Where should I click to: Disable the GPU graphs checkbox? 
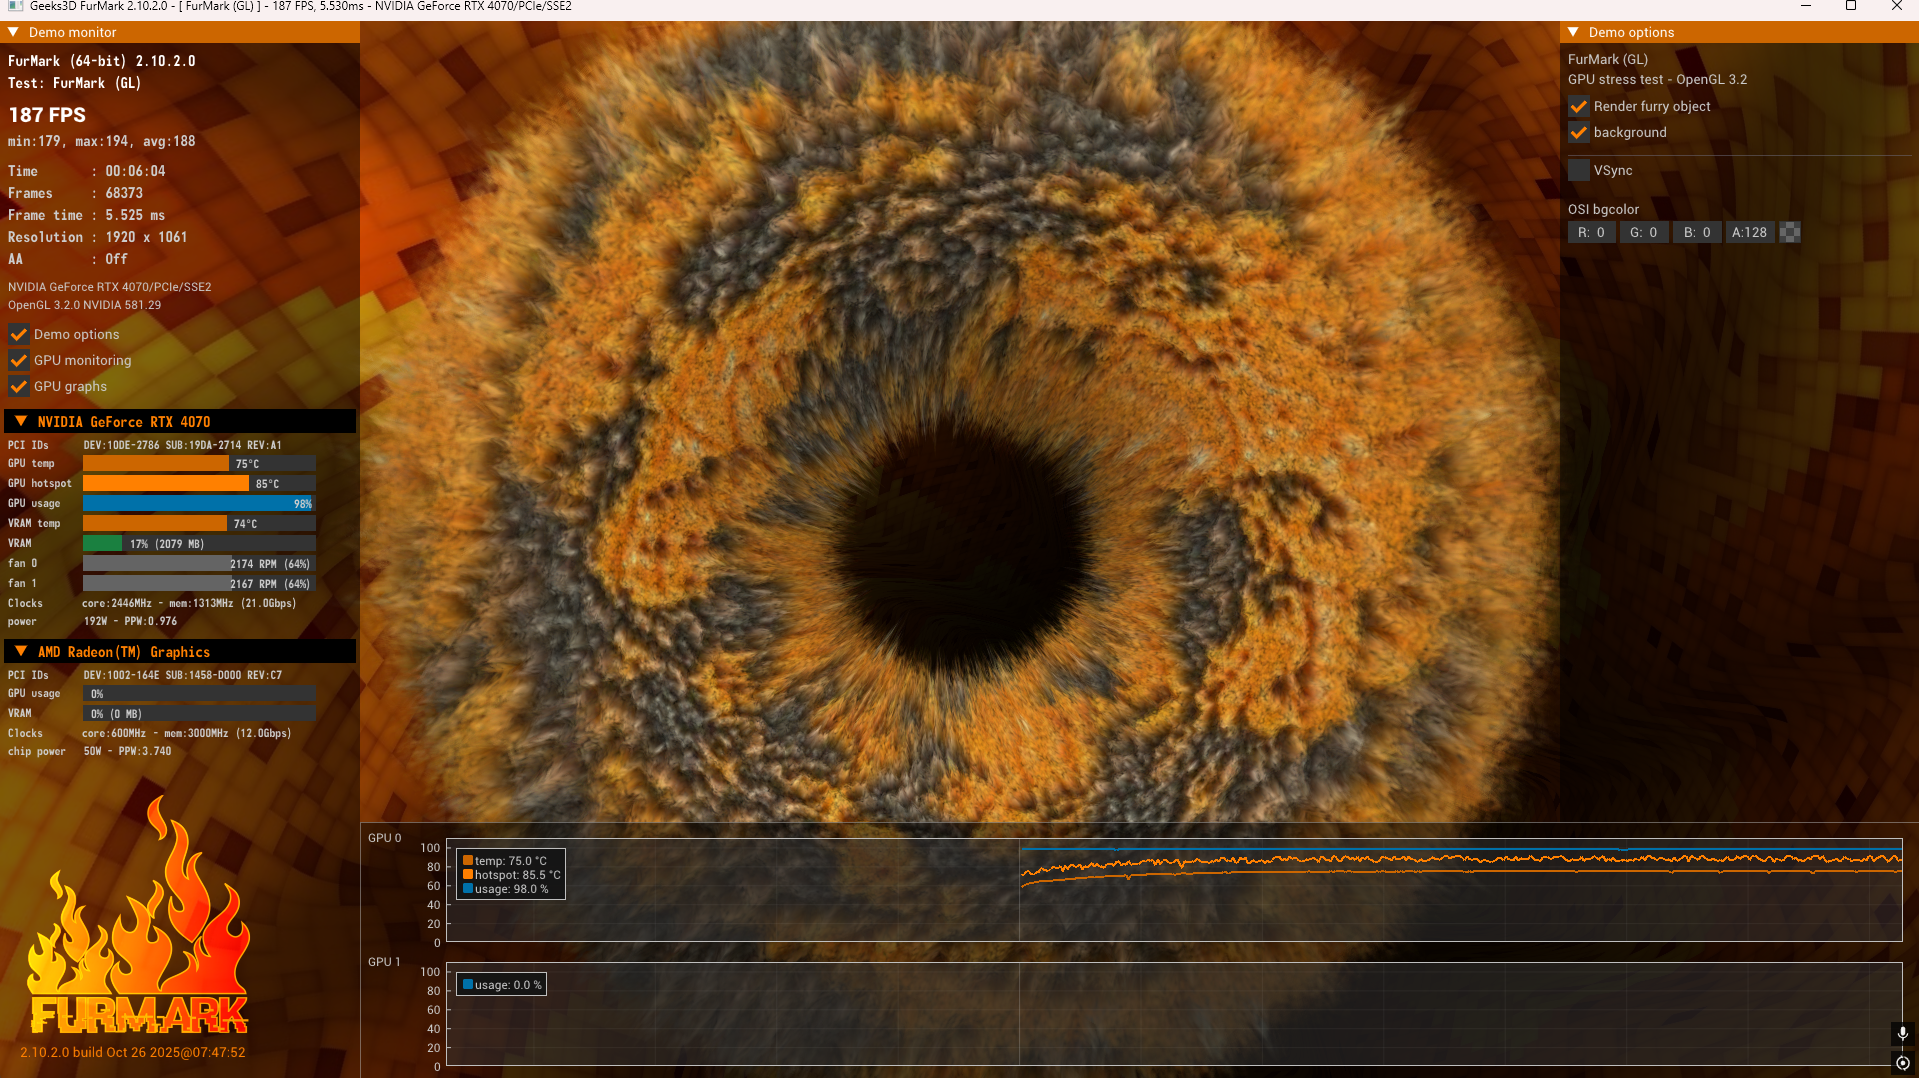tap(18, 386)
